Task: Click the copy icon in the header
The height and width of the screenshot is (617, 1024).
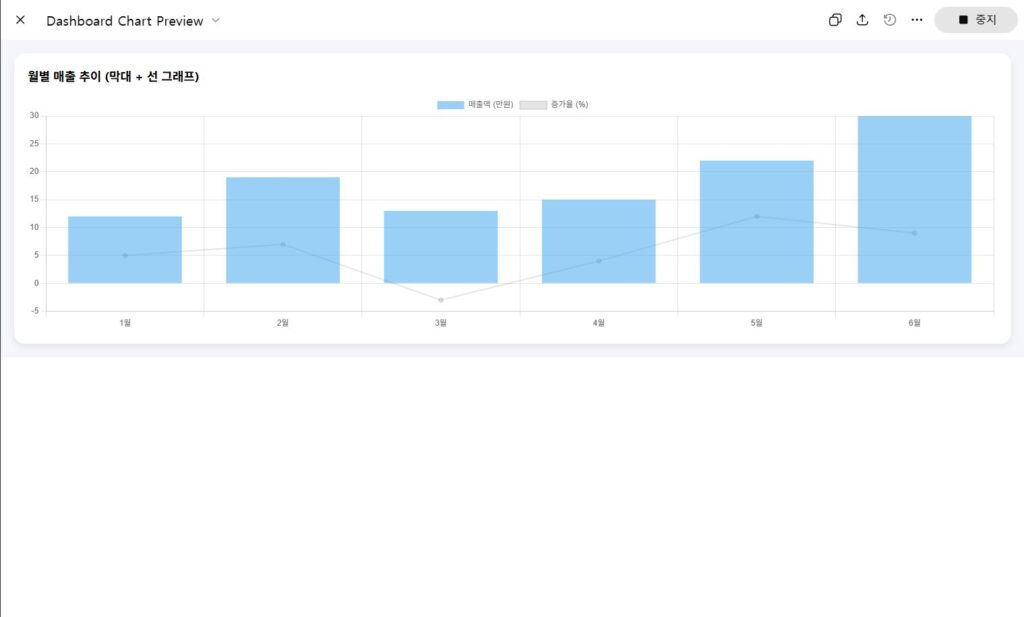Action: (835, 20)
